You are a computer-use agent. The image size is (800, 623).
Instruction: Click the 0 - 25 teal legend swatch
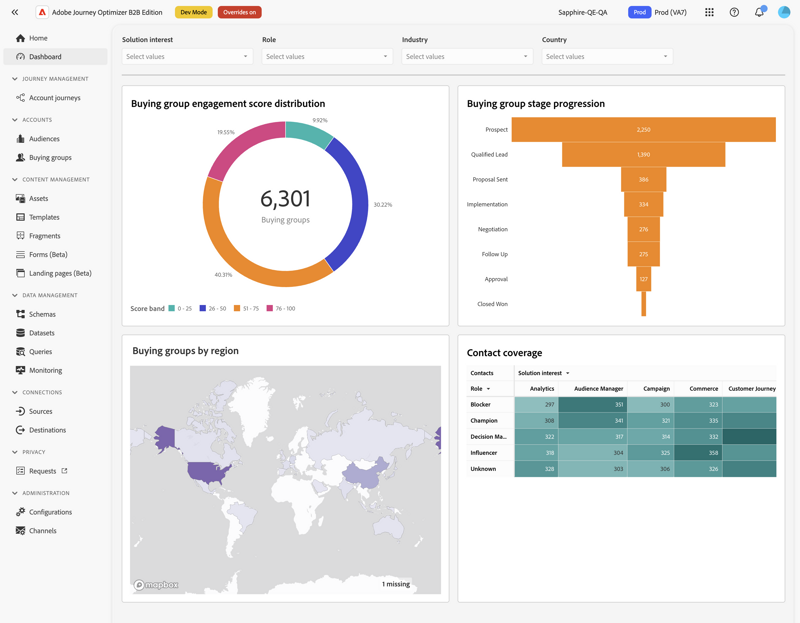point(172,308)
